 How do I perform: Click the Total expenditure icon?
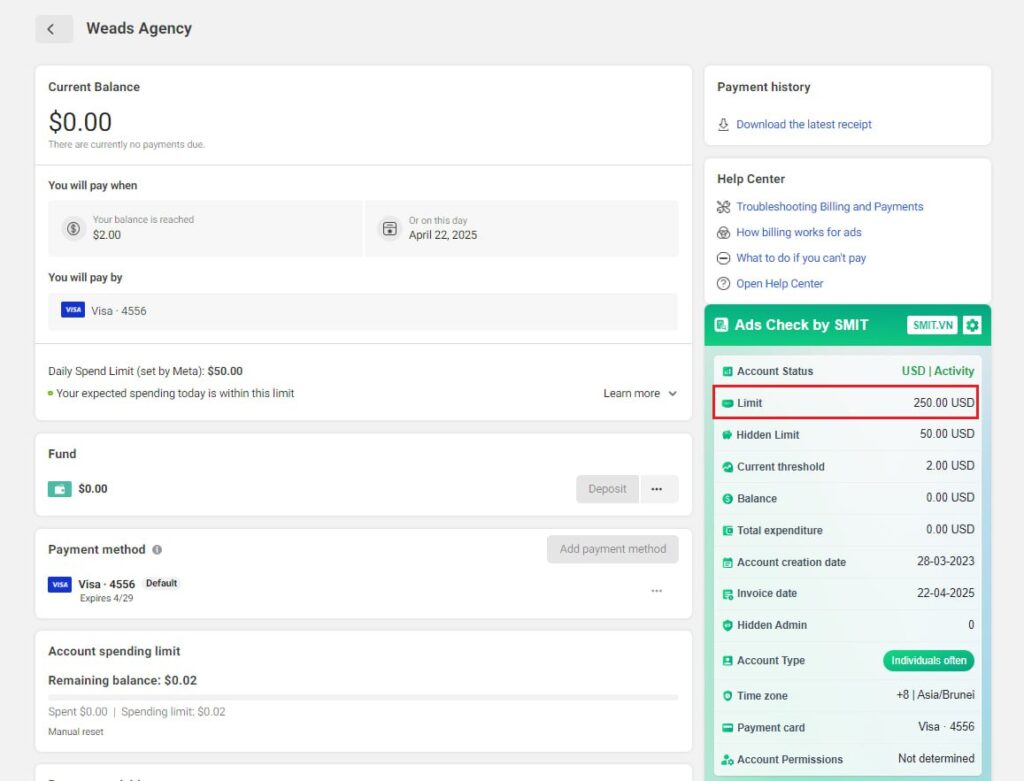click(x=728, y=531)
